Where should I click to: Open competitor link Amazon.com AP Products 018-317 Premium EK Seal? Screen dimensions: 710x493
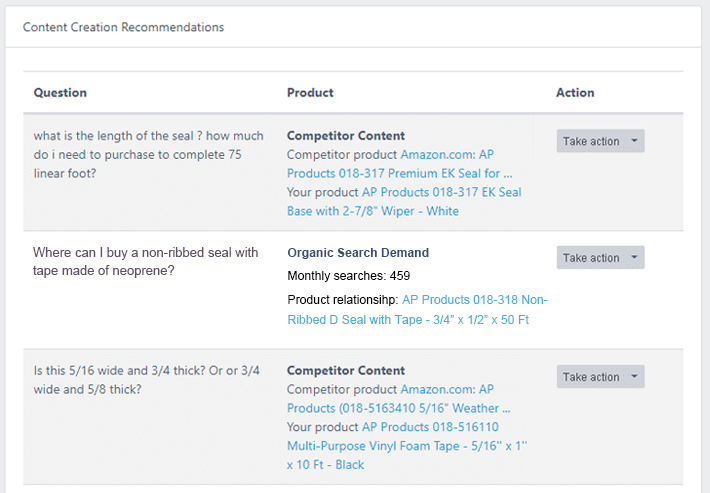pos(399,164)
